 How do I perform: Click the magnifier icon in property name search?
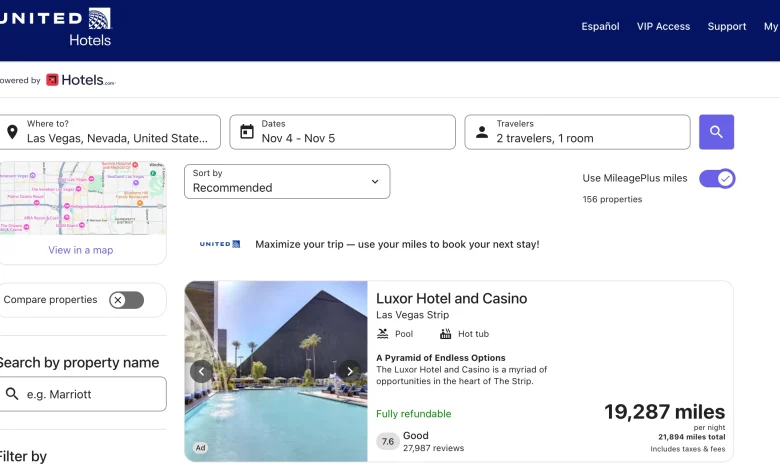click(12, 394)
